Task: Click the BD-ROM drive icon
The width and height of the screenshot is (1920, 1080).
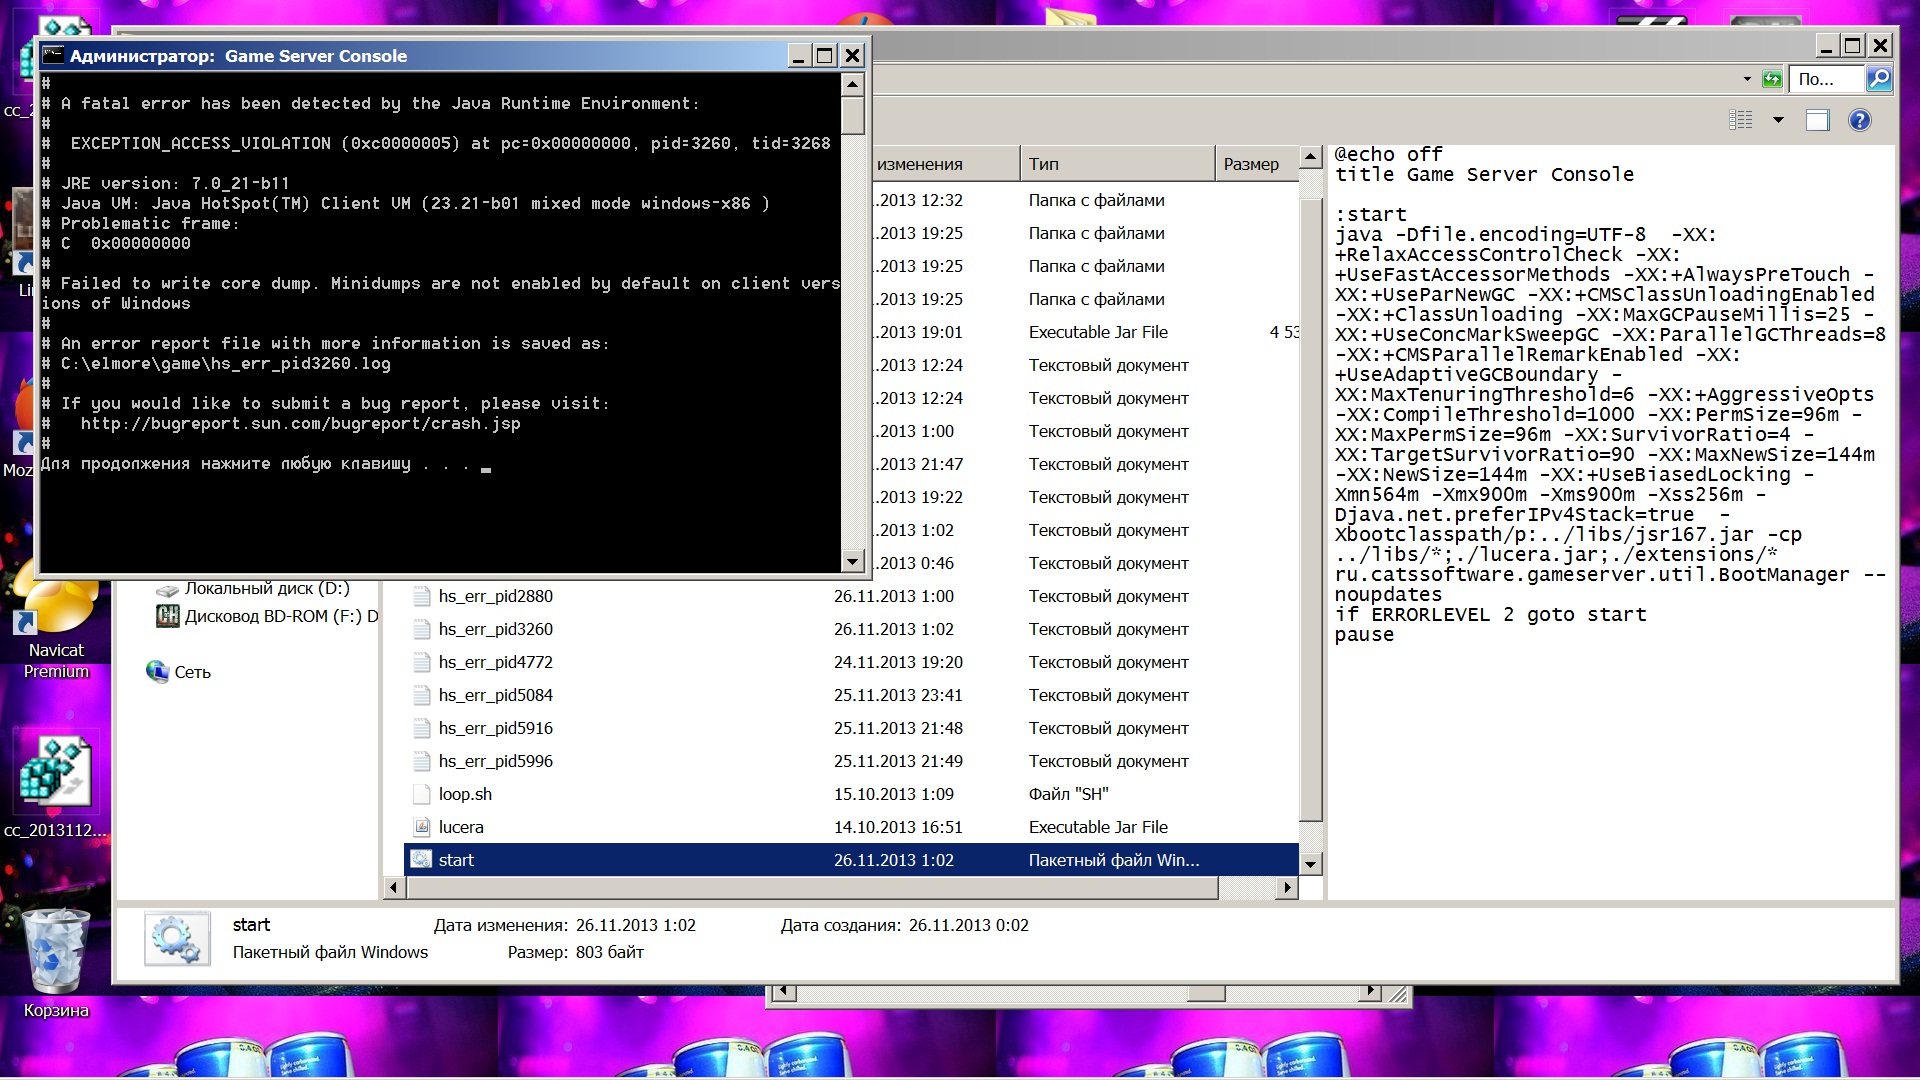Action: point(167,616)
